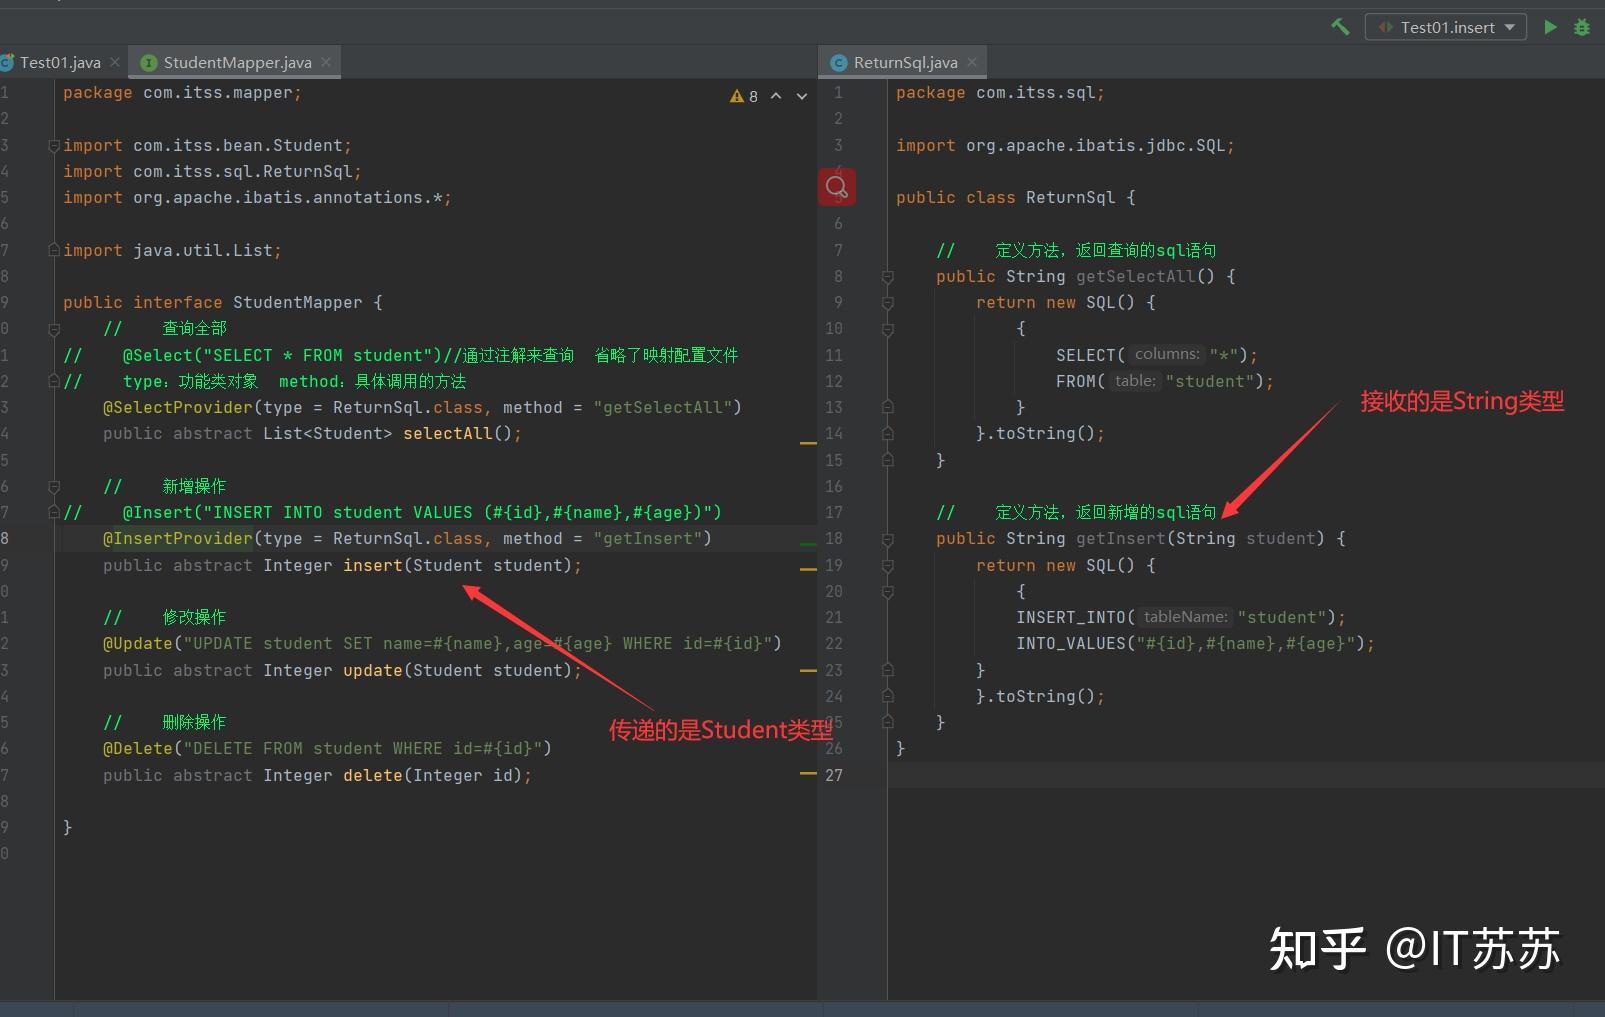The image size is (1605, 1017).
Task: Click the Build Project hammer icon
Action: point(1340,27)
